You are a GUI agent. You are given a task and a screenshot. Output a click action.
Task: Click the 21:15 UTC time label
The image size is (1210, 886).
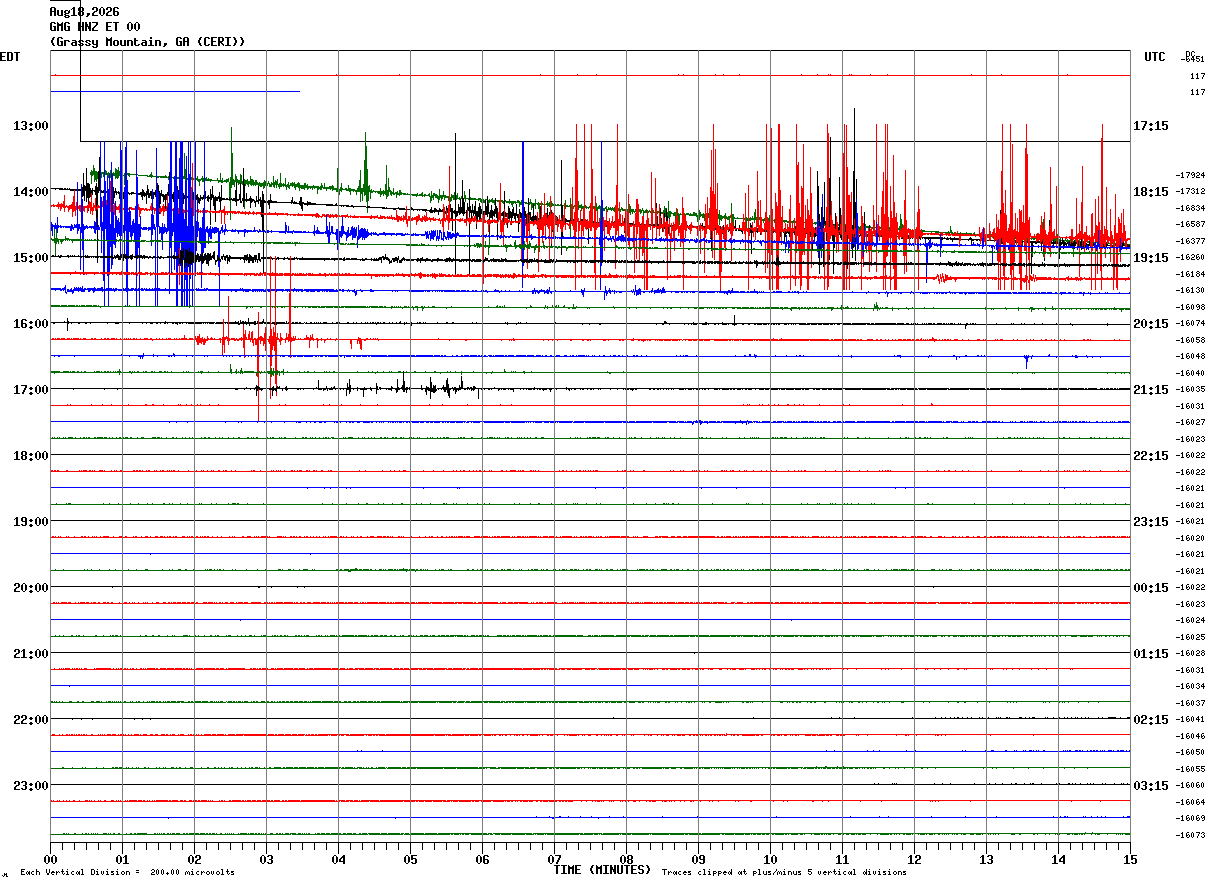(x=1150, y=390)
